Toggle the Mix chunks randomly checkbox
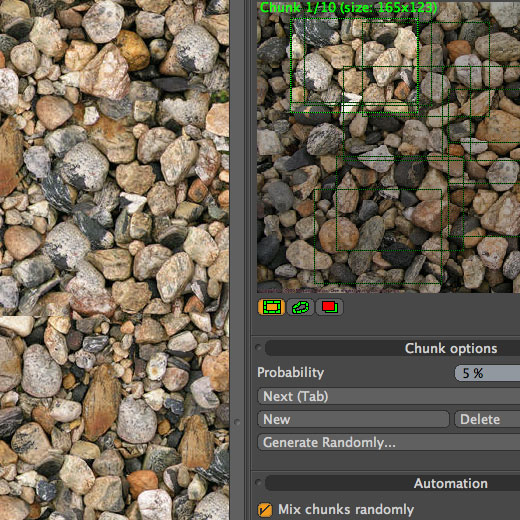The image size is (520, 520). click(x=265, y=510)
